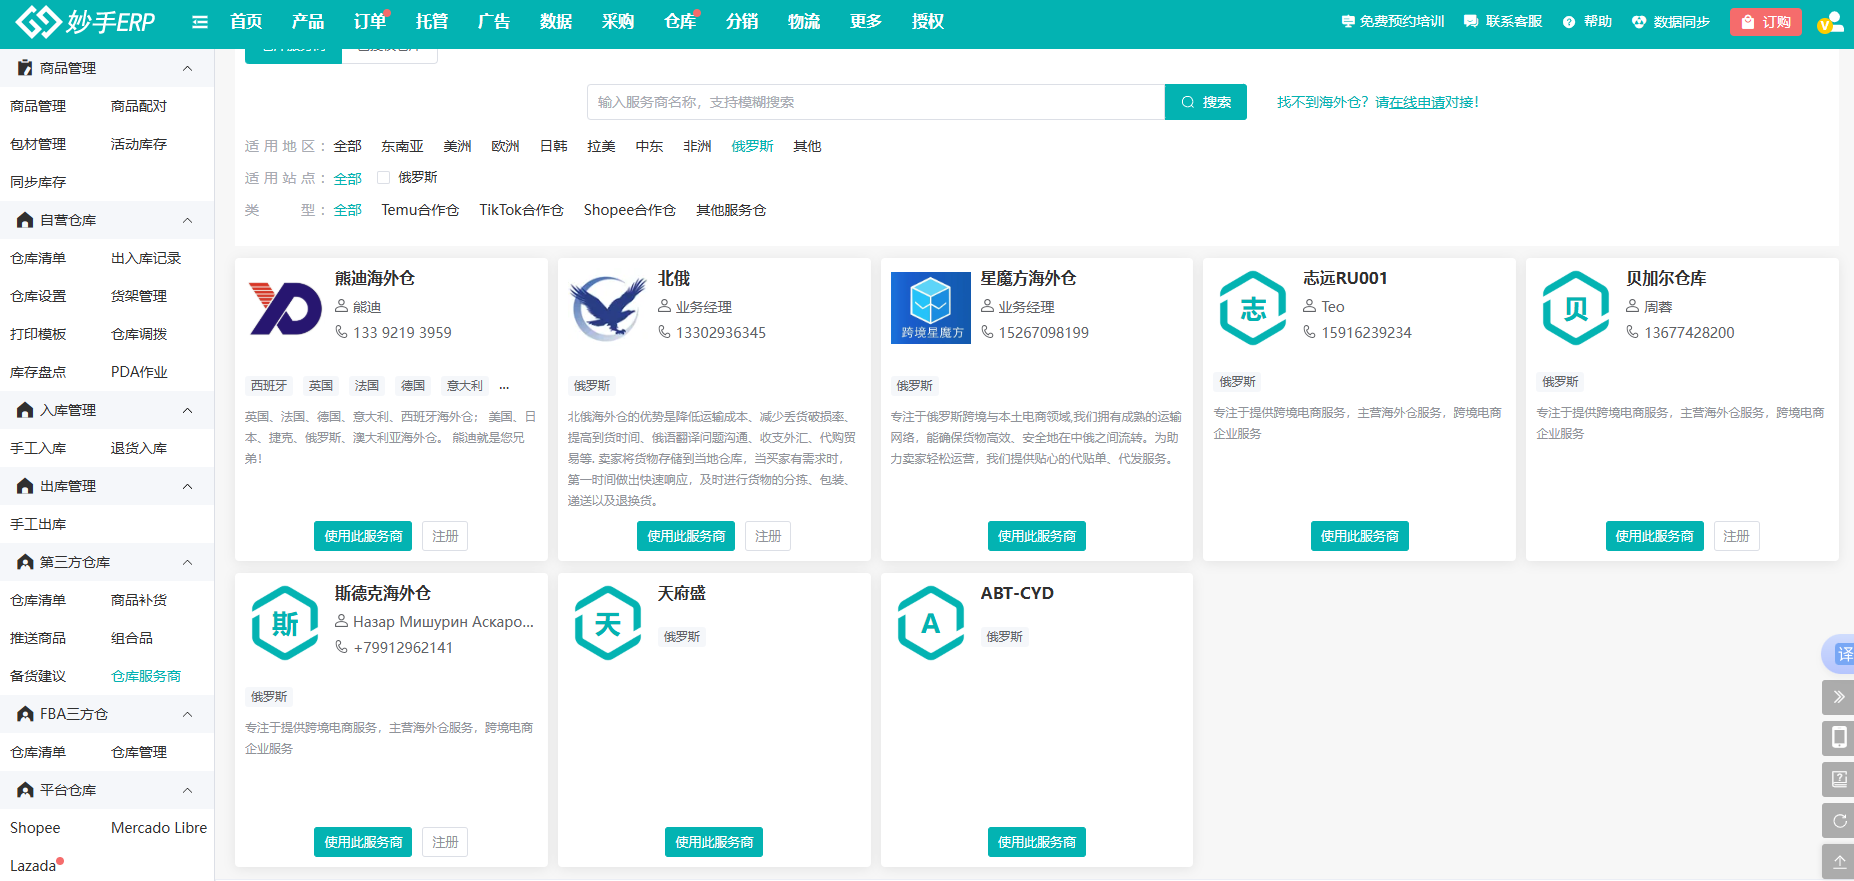Screen dimensions: 1854x881
Task: Click the help question side icon
Action: point(1838,779)
